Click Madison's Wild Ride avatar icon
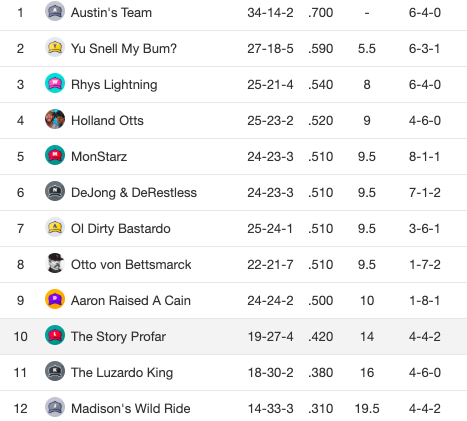Image resolution: width=467 pixels, height=421 pixels. tap(55, 407)
